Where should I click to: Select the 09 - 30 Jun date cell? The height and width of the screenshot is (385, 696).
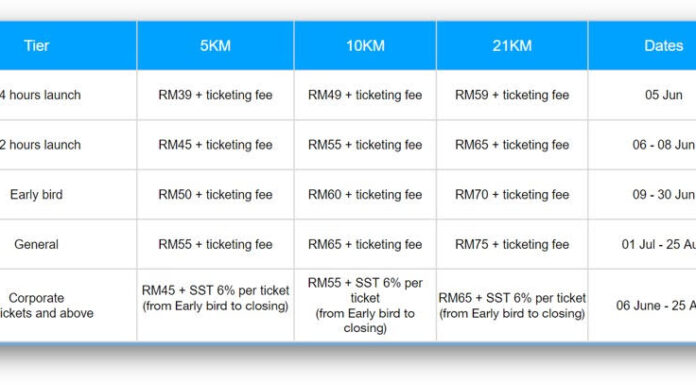tap(642, 194)
